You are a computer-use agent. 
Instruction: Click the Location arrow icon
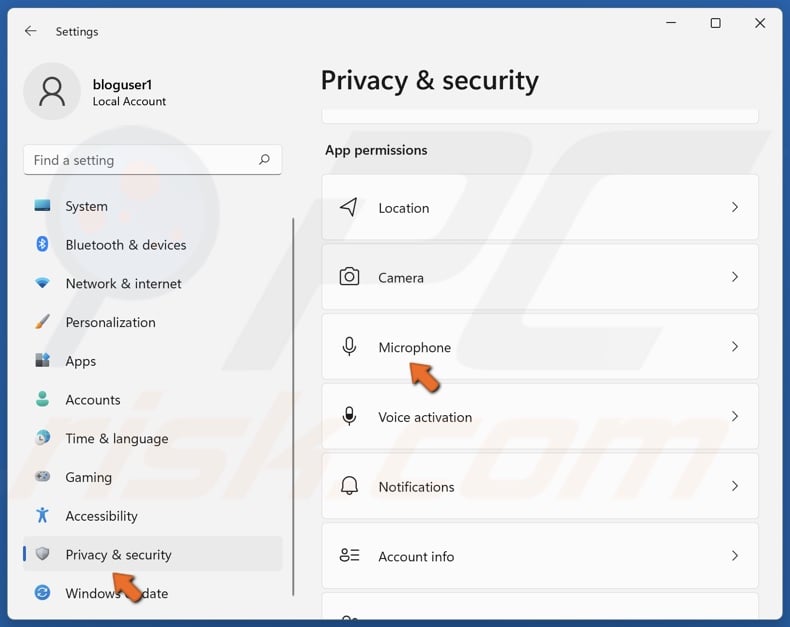click(349, 207)
